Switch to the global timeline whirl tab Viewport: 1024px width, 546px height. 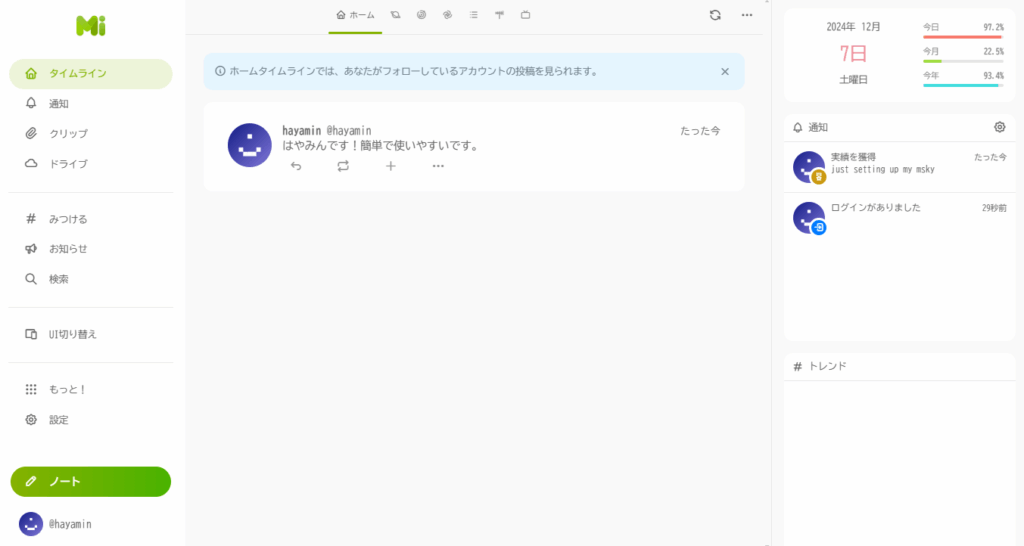pos(447,15)
